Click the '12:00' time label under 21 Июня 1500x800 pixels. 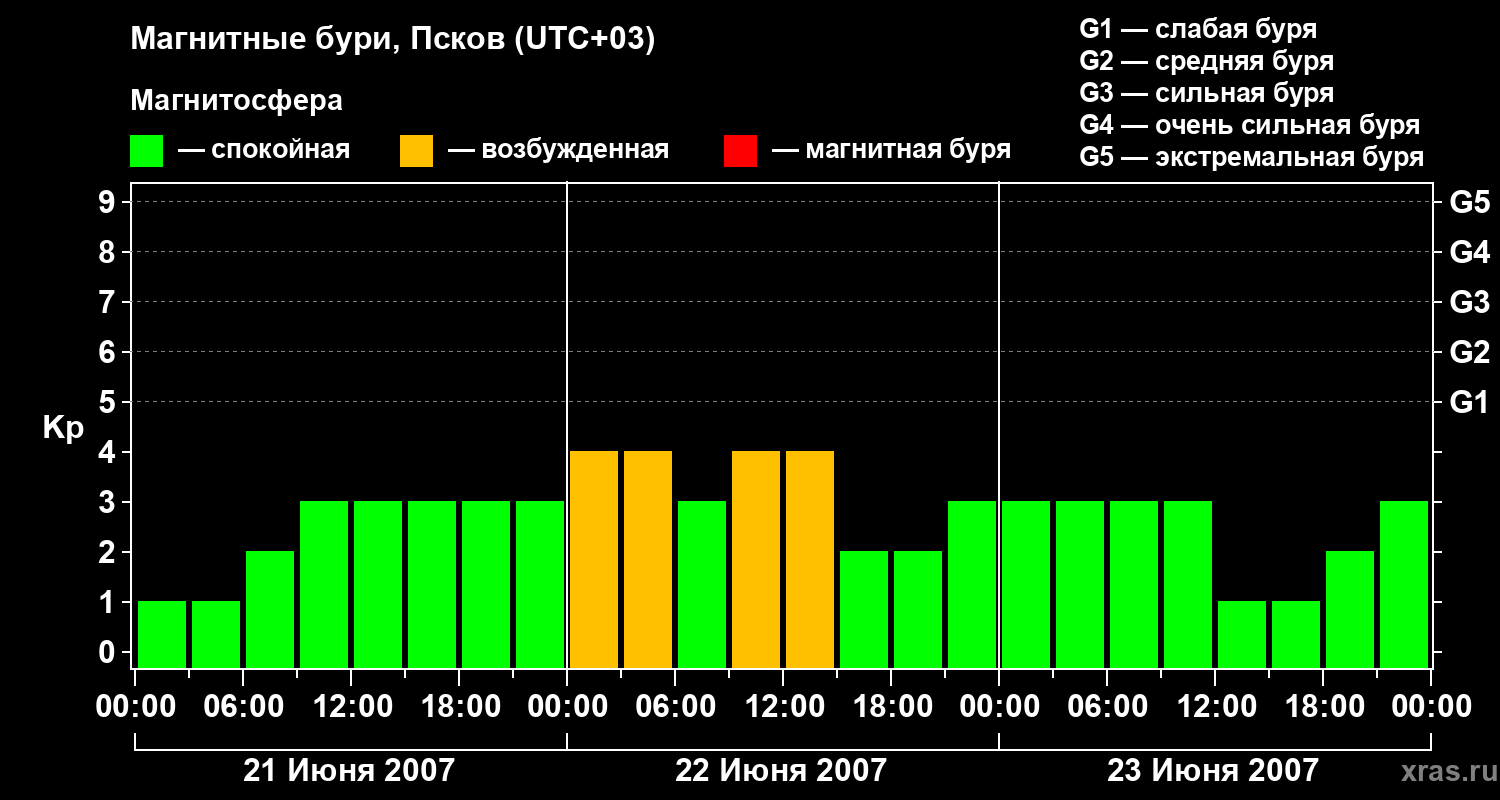coord(351,706)
